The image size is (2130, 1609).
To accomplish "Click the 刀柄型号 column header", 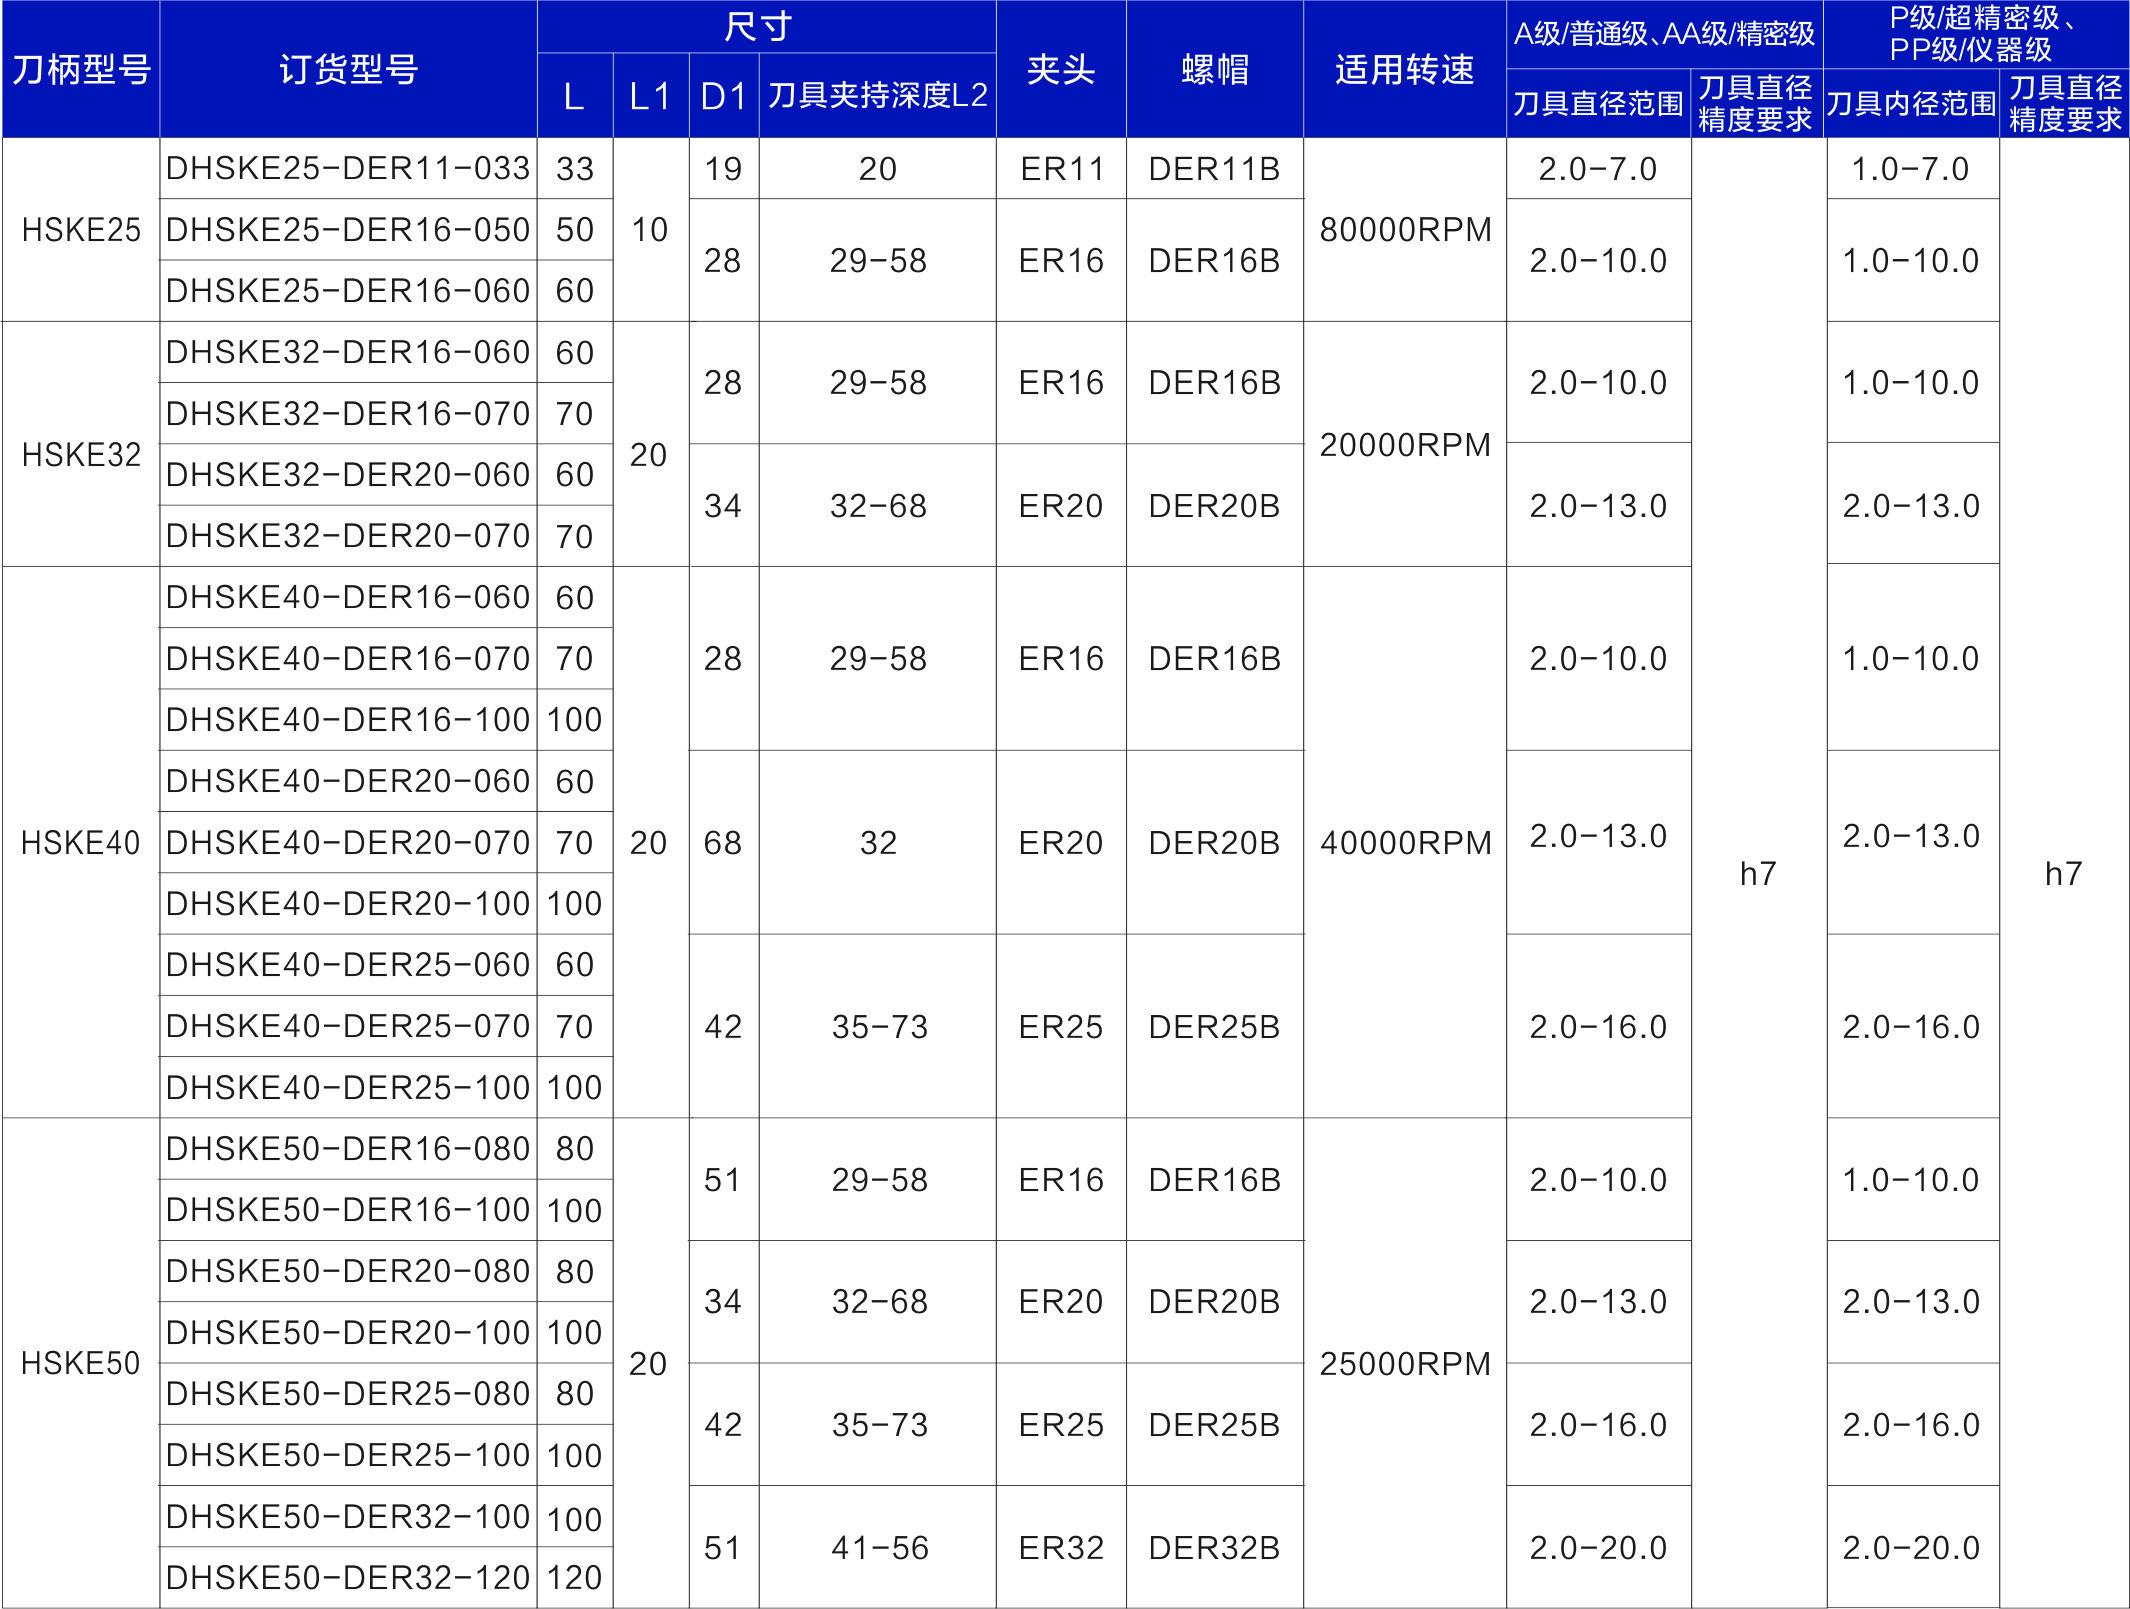I will pyautogui.click(x=81, y=69).
